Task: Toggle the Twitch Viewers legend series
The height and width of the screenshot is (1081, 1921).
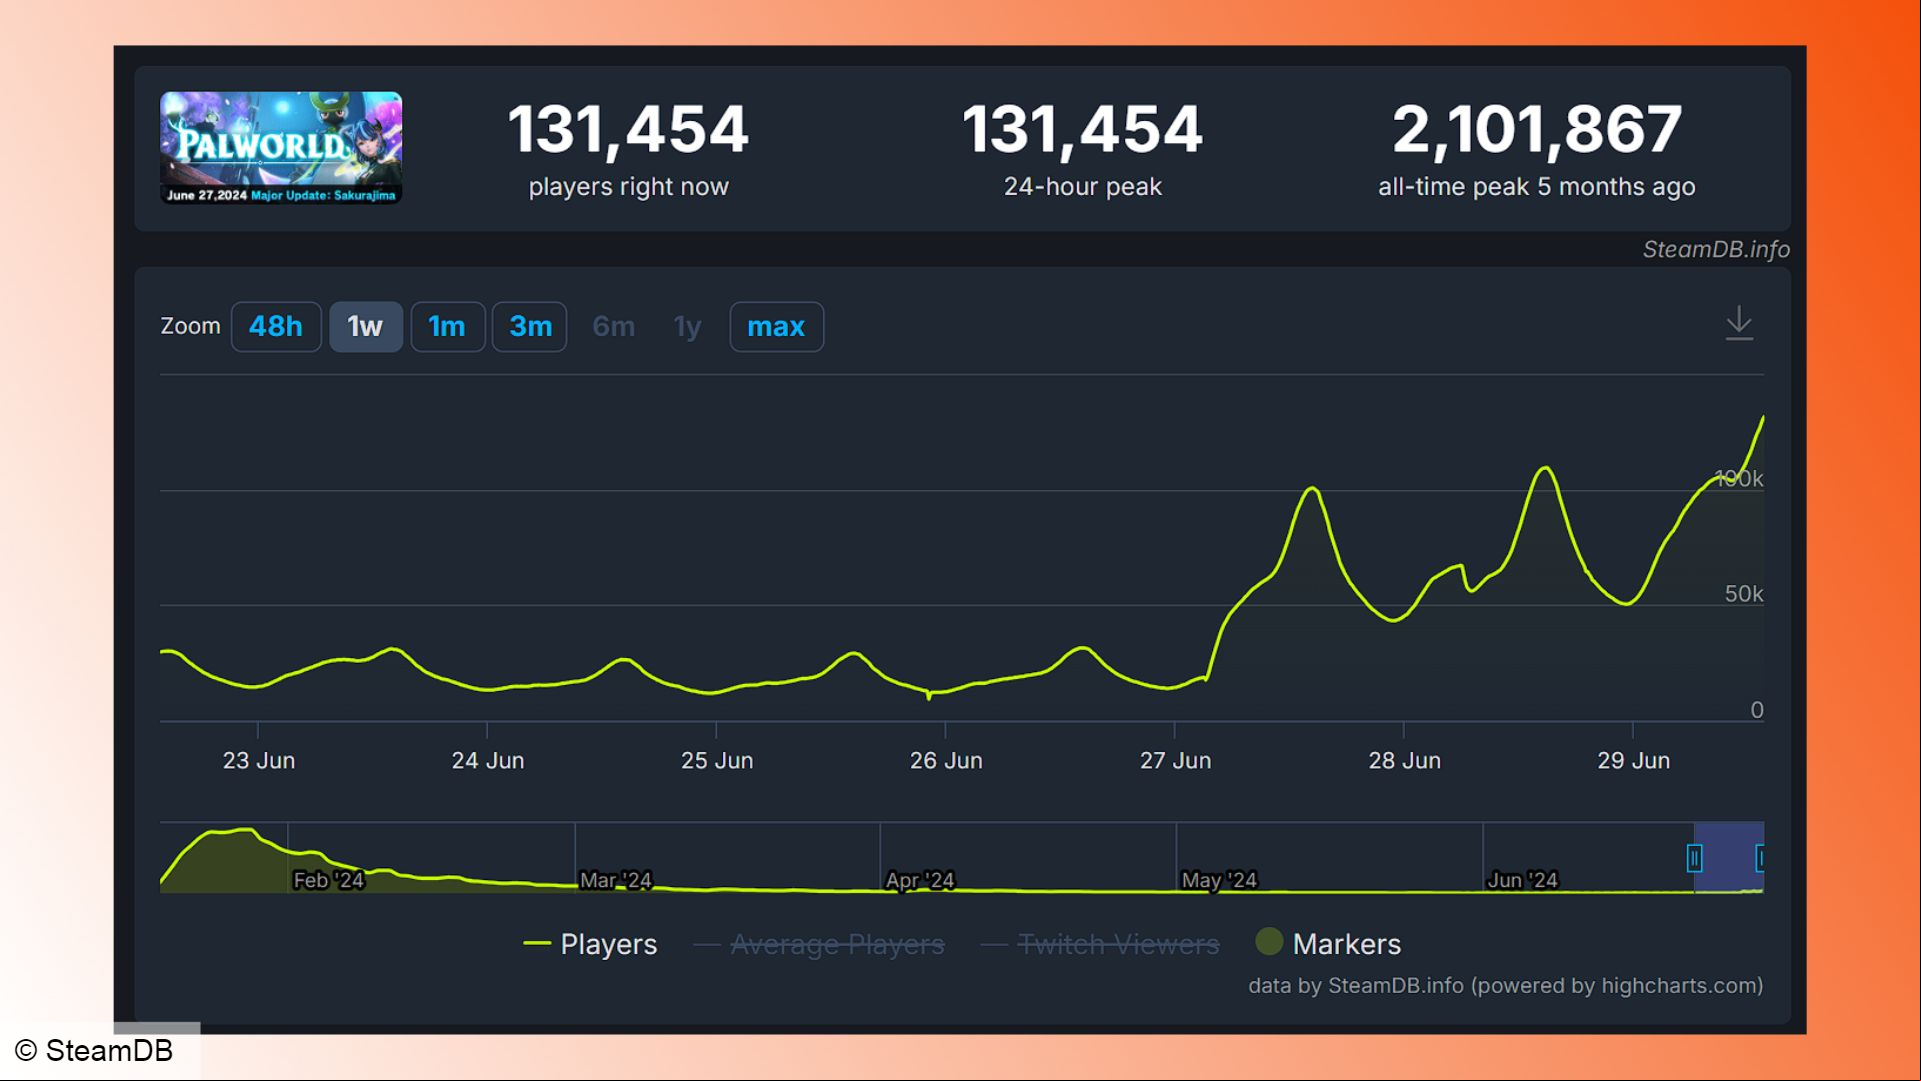Action: [x=1100, y=944]
